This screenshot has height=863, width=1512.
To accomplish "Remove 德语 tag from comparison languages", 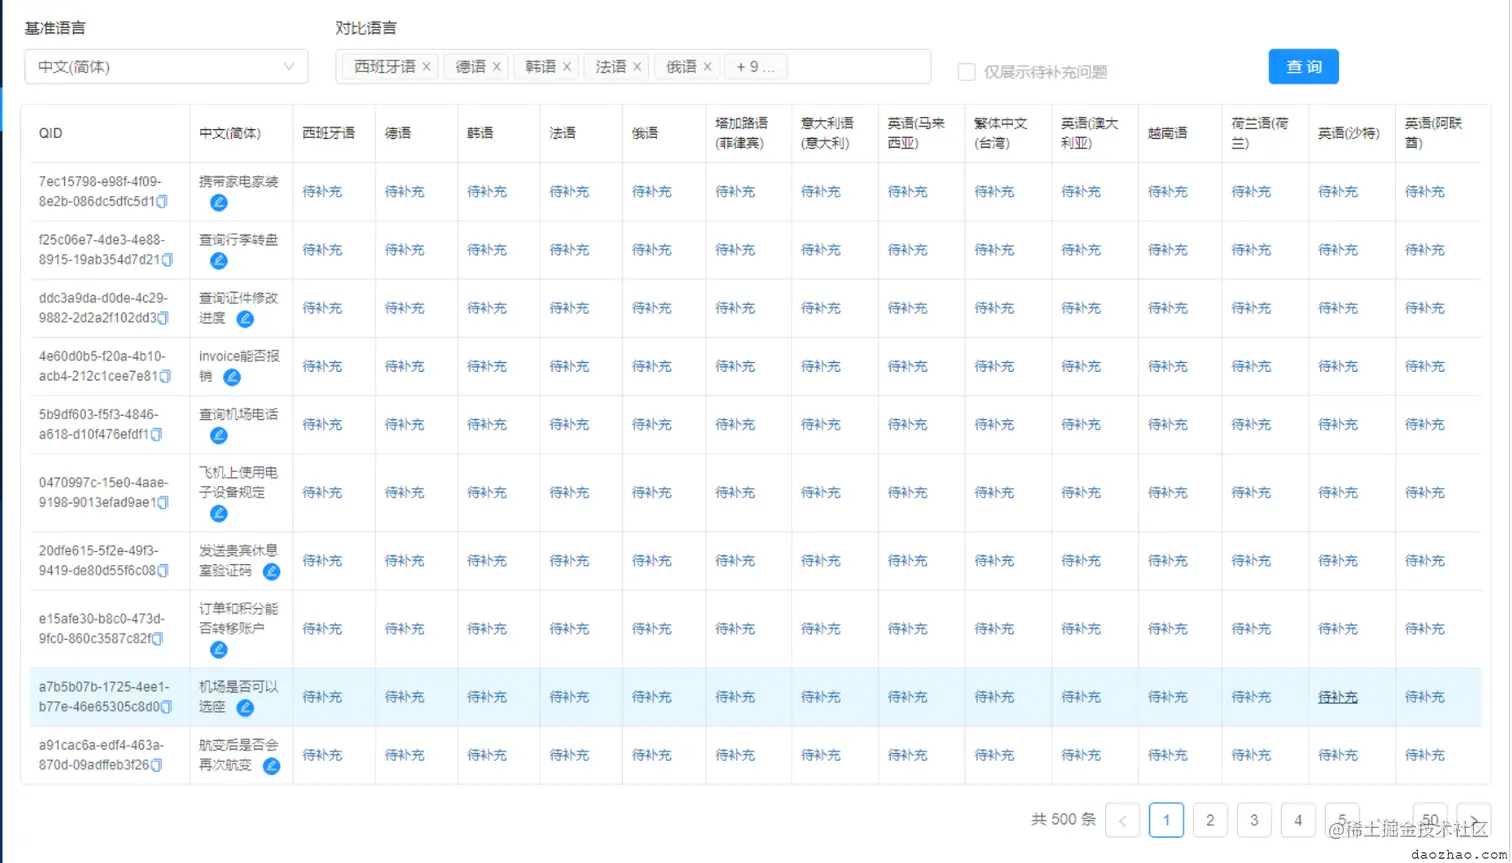I will 496,67.
